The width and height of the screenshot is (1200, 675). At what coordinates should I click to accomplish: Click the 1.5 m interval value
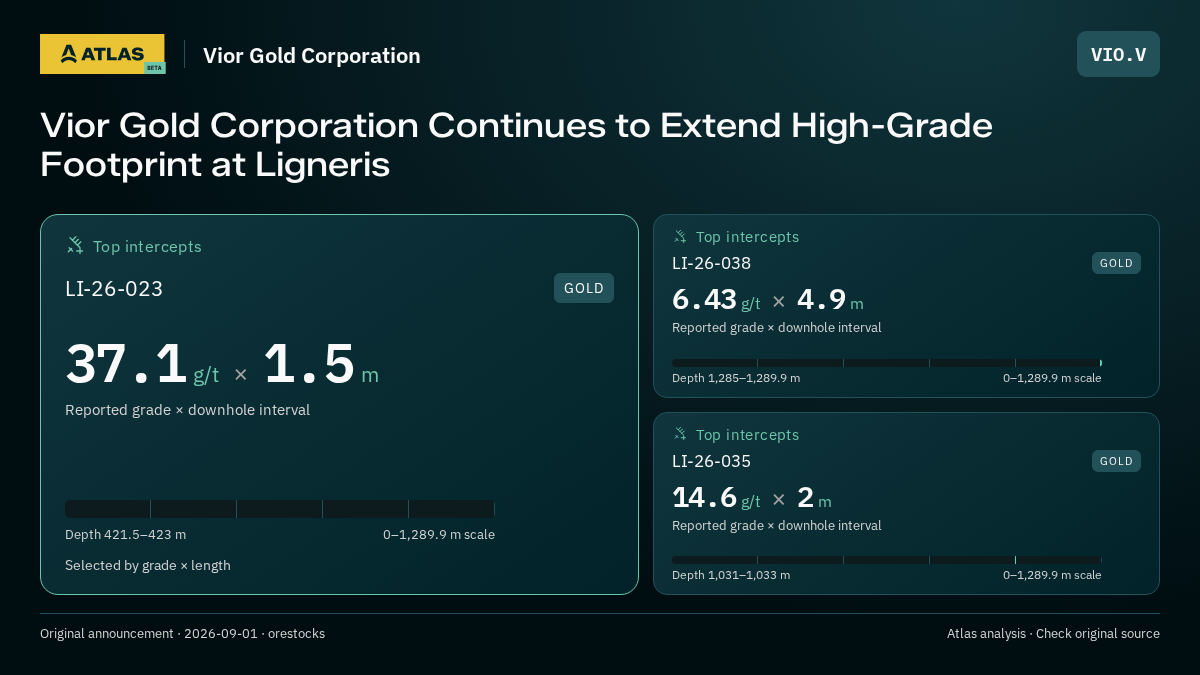[x=321, y=364]
